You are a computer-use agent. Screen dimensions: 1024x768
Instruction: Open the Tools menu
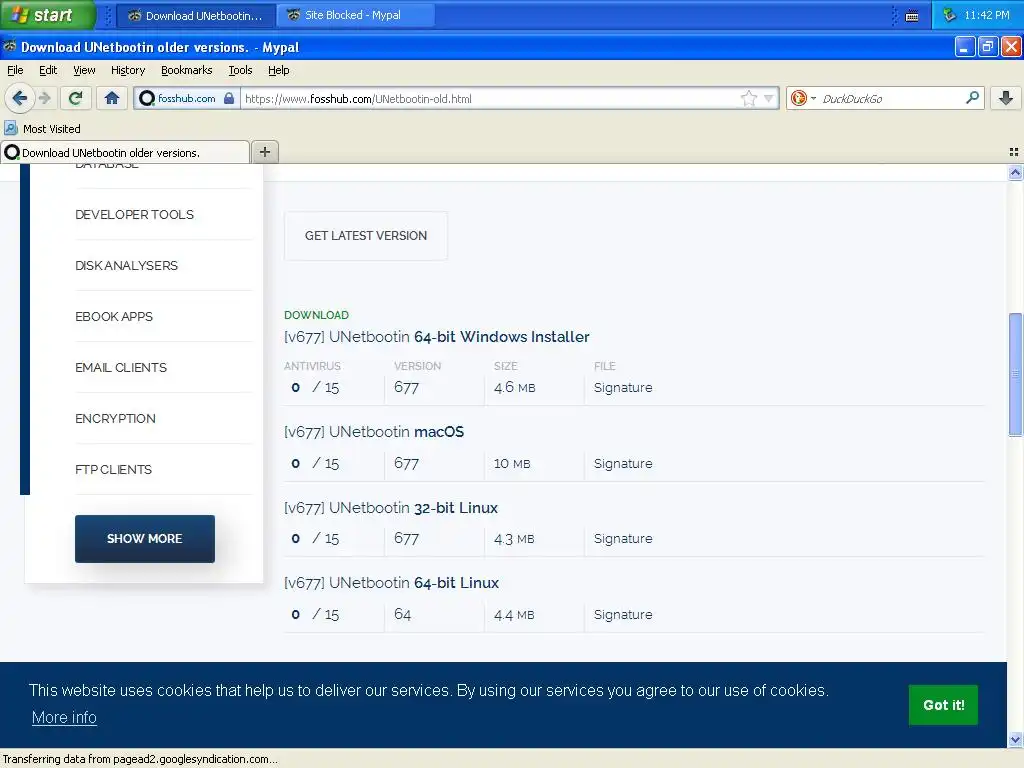coord(240,70)
